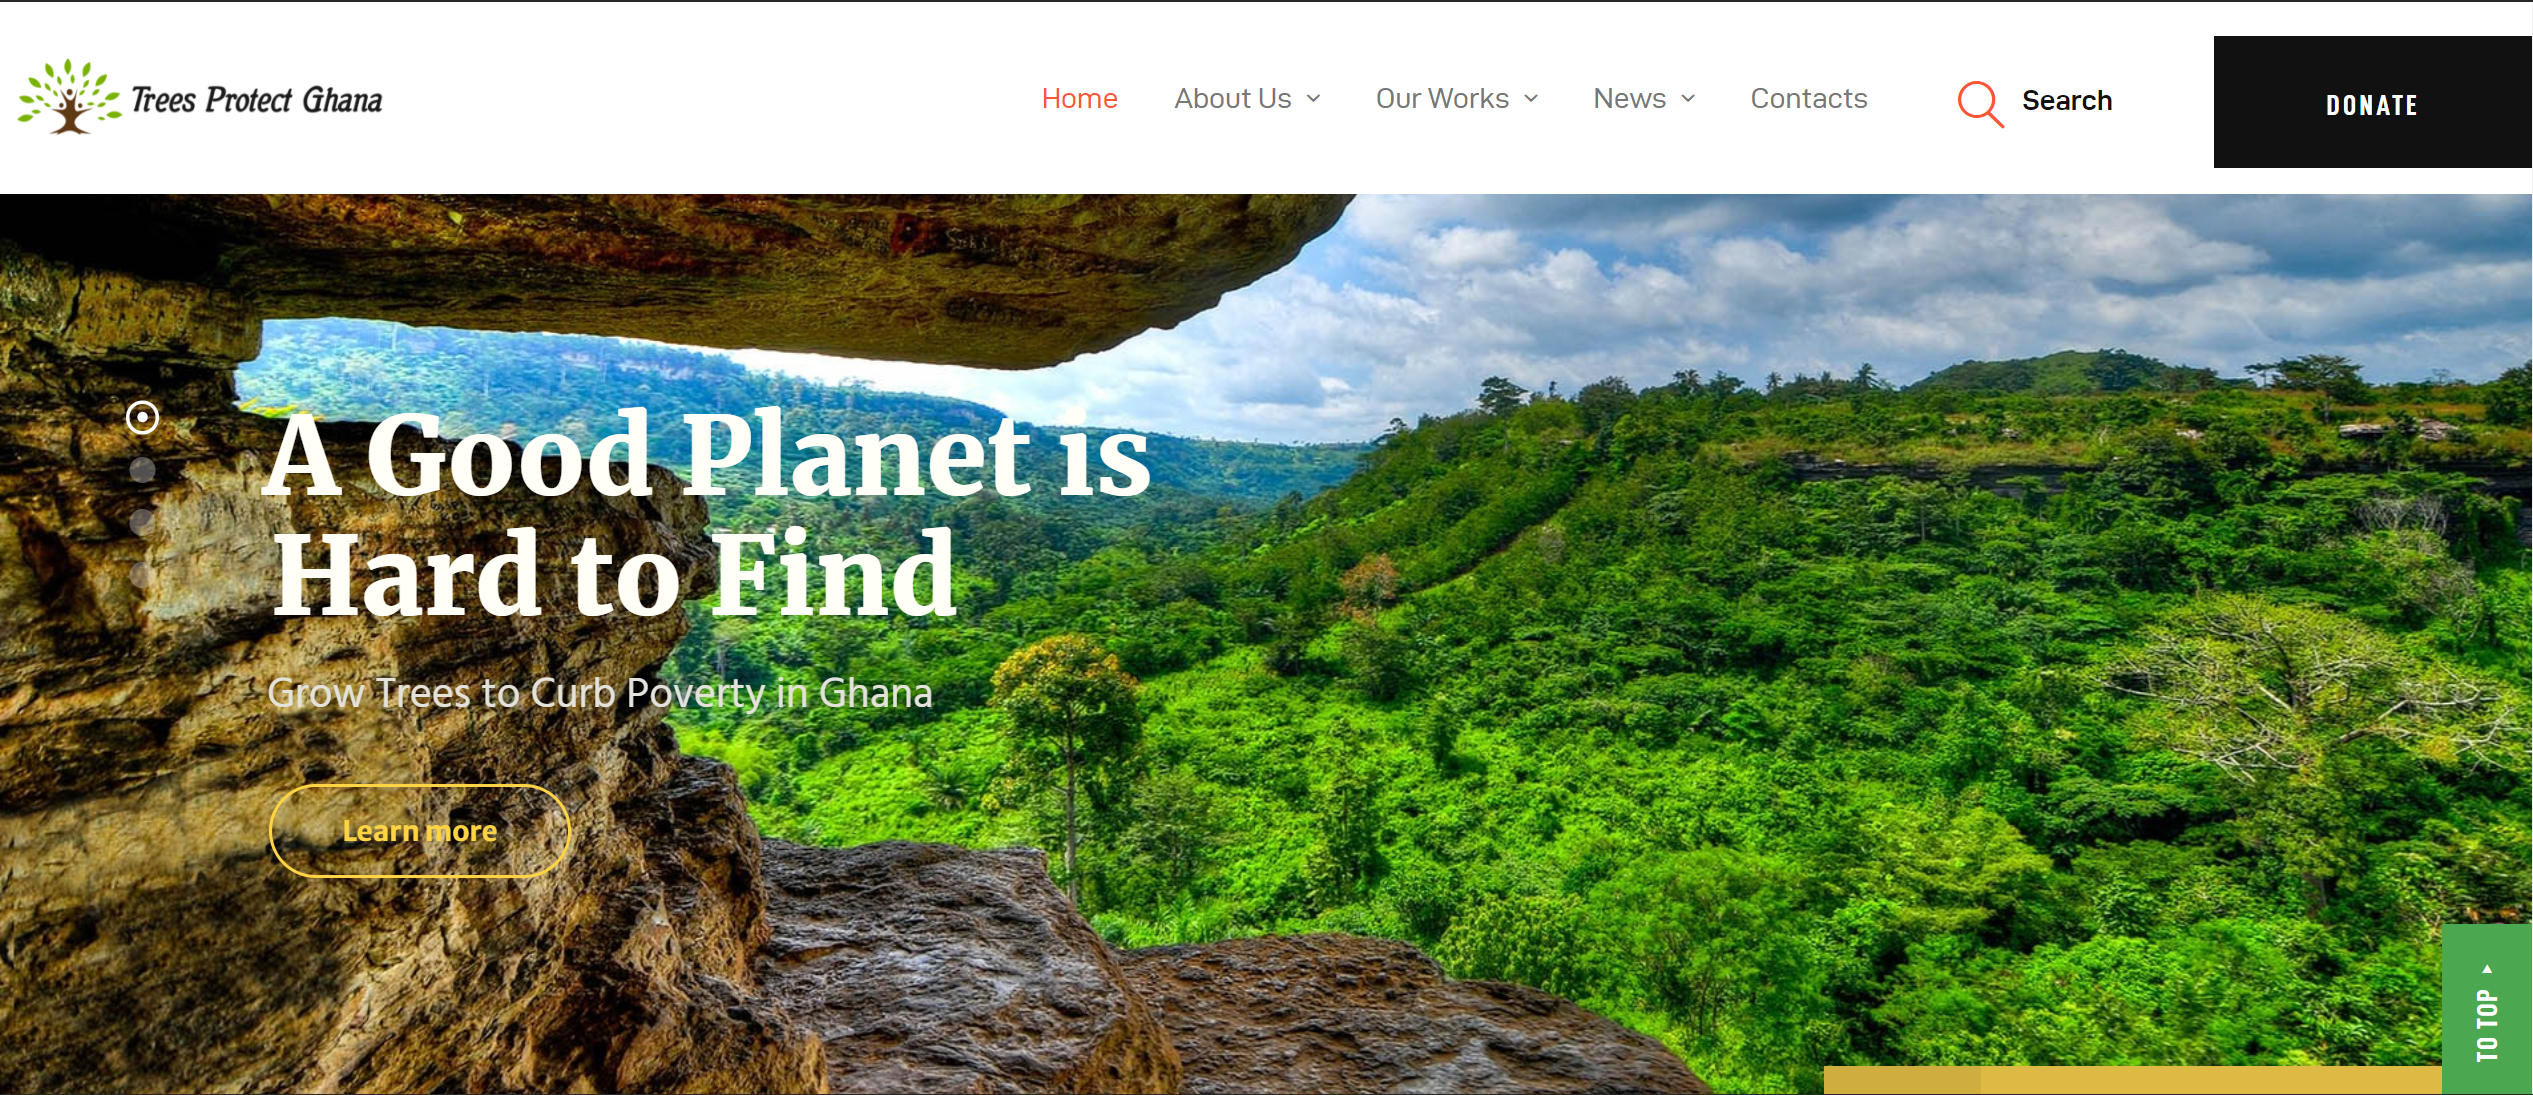Select the third slide indicator dot

[x=143, y=521]
